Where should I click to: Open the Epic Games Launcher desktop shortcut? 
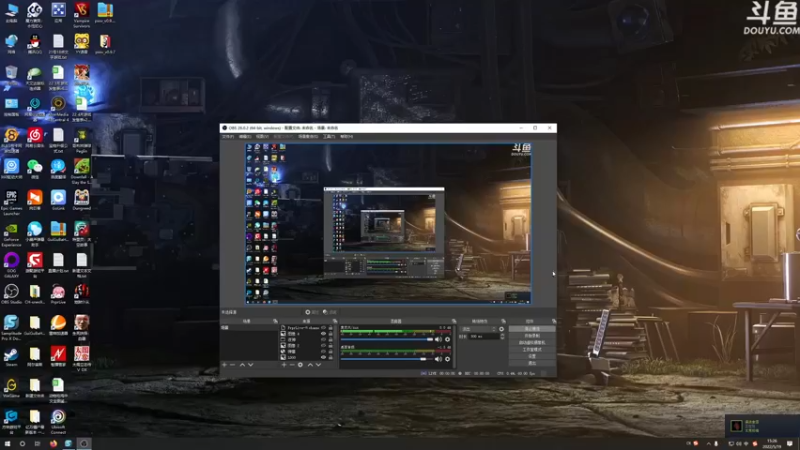pyautogui.click(x=11, y=201)
